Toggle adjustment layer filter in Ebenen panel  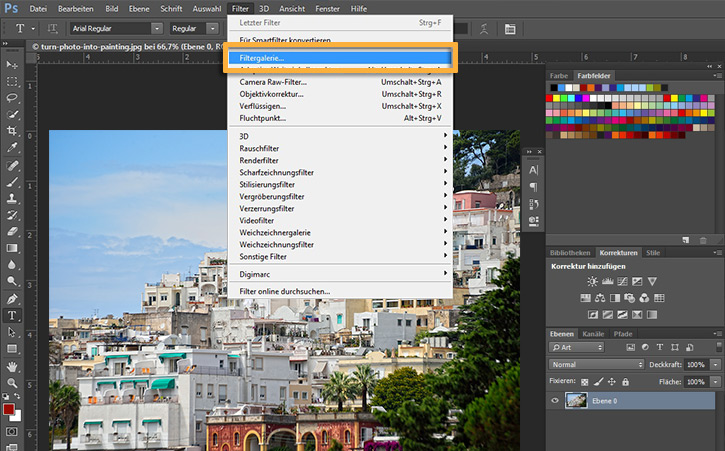tap(645, 347)
